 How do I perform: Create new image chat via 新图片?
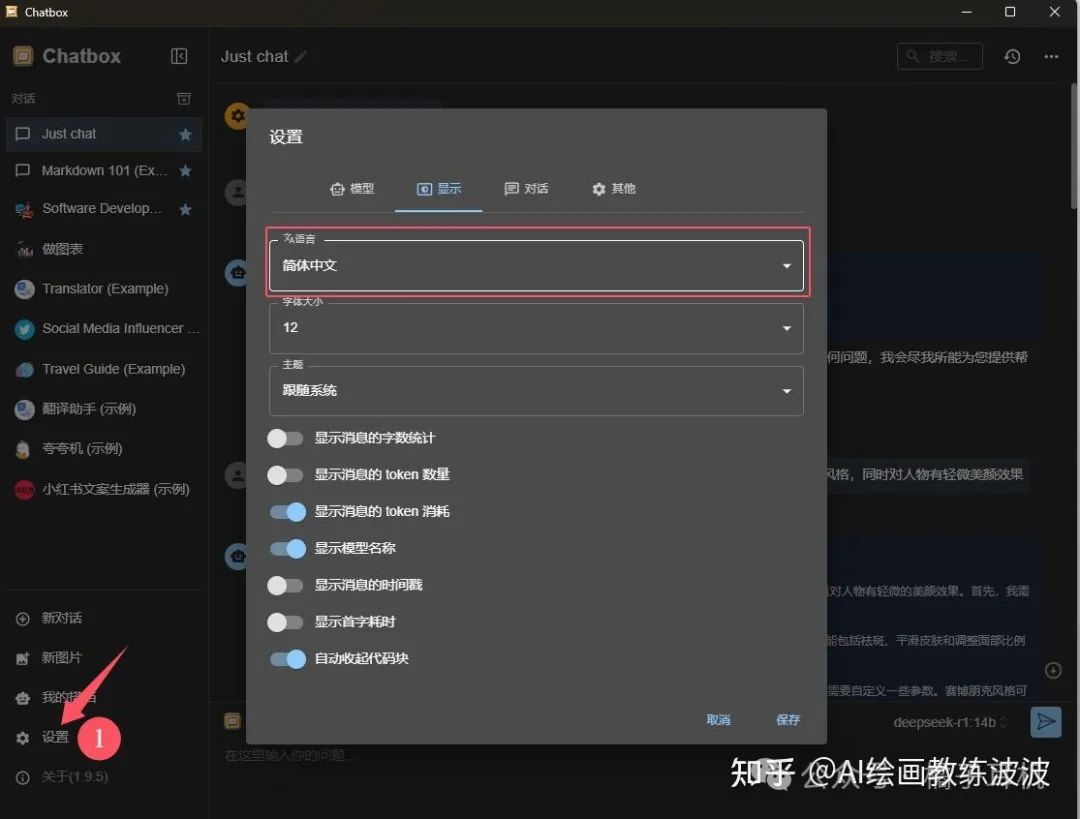tap(103, 658)
